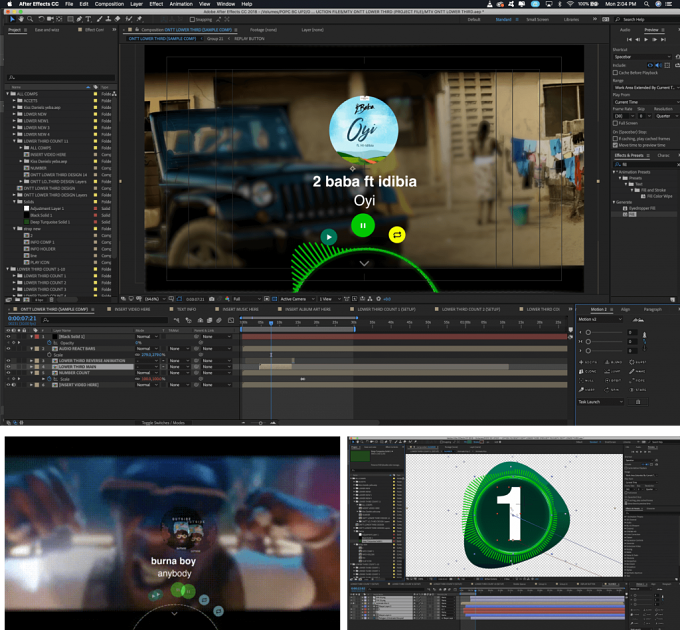Click the Composition Mini-Flowchart icon
The height and width of the screenshot is (630, 680).
[177, 320]
